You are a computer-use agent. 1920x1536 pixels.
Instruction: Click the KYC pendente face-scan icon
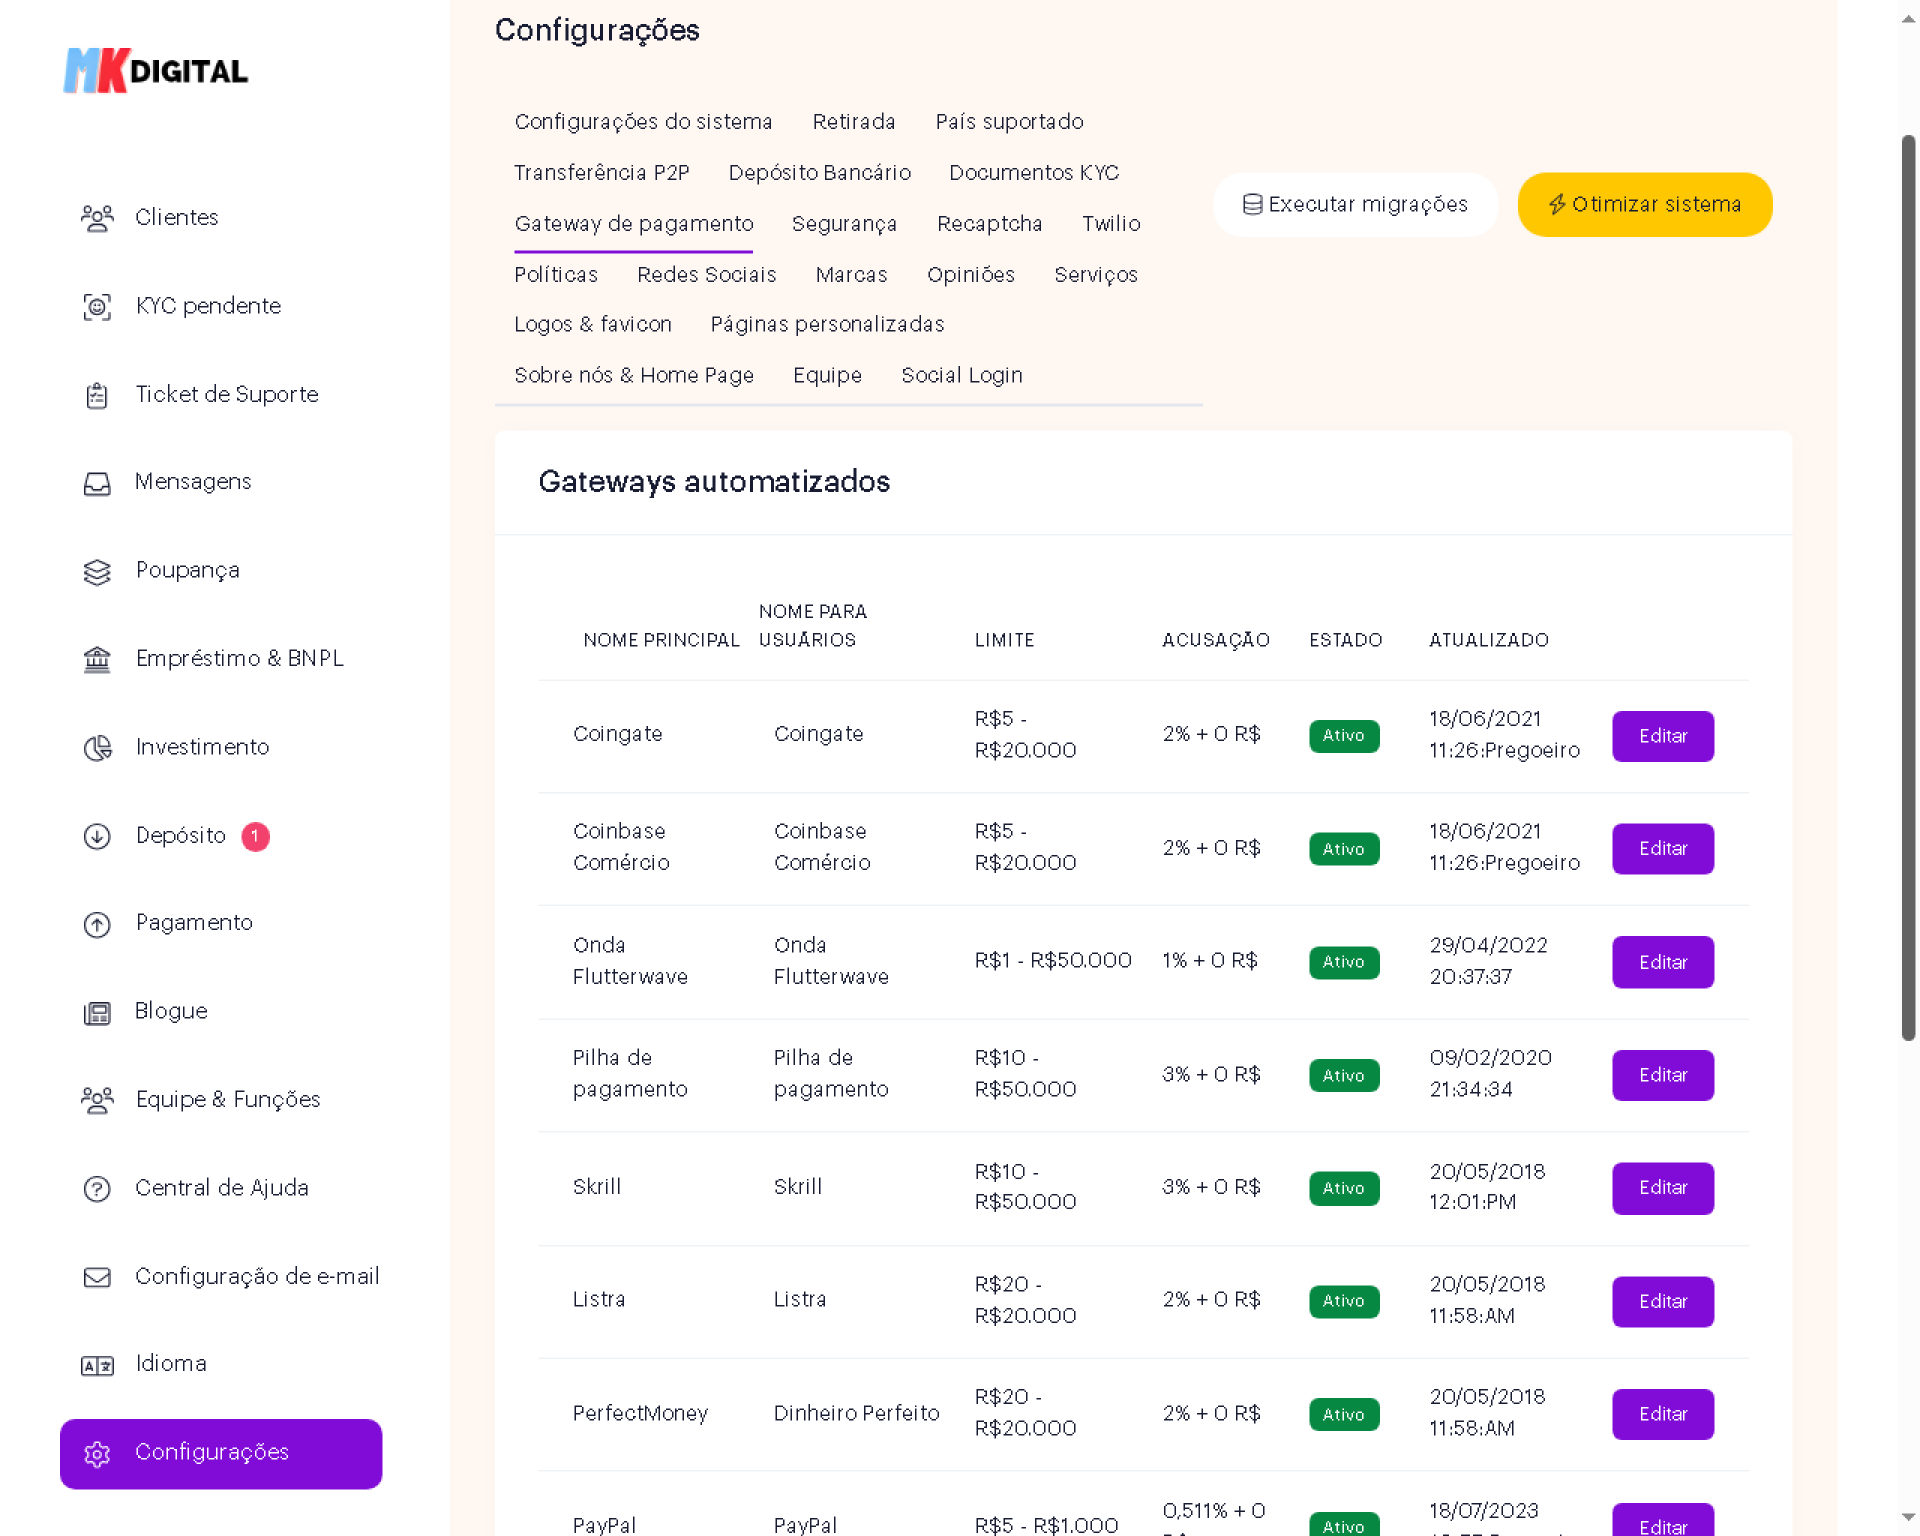[x=97, y=307]
